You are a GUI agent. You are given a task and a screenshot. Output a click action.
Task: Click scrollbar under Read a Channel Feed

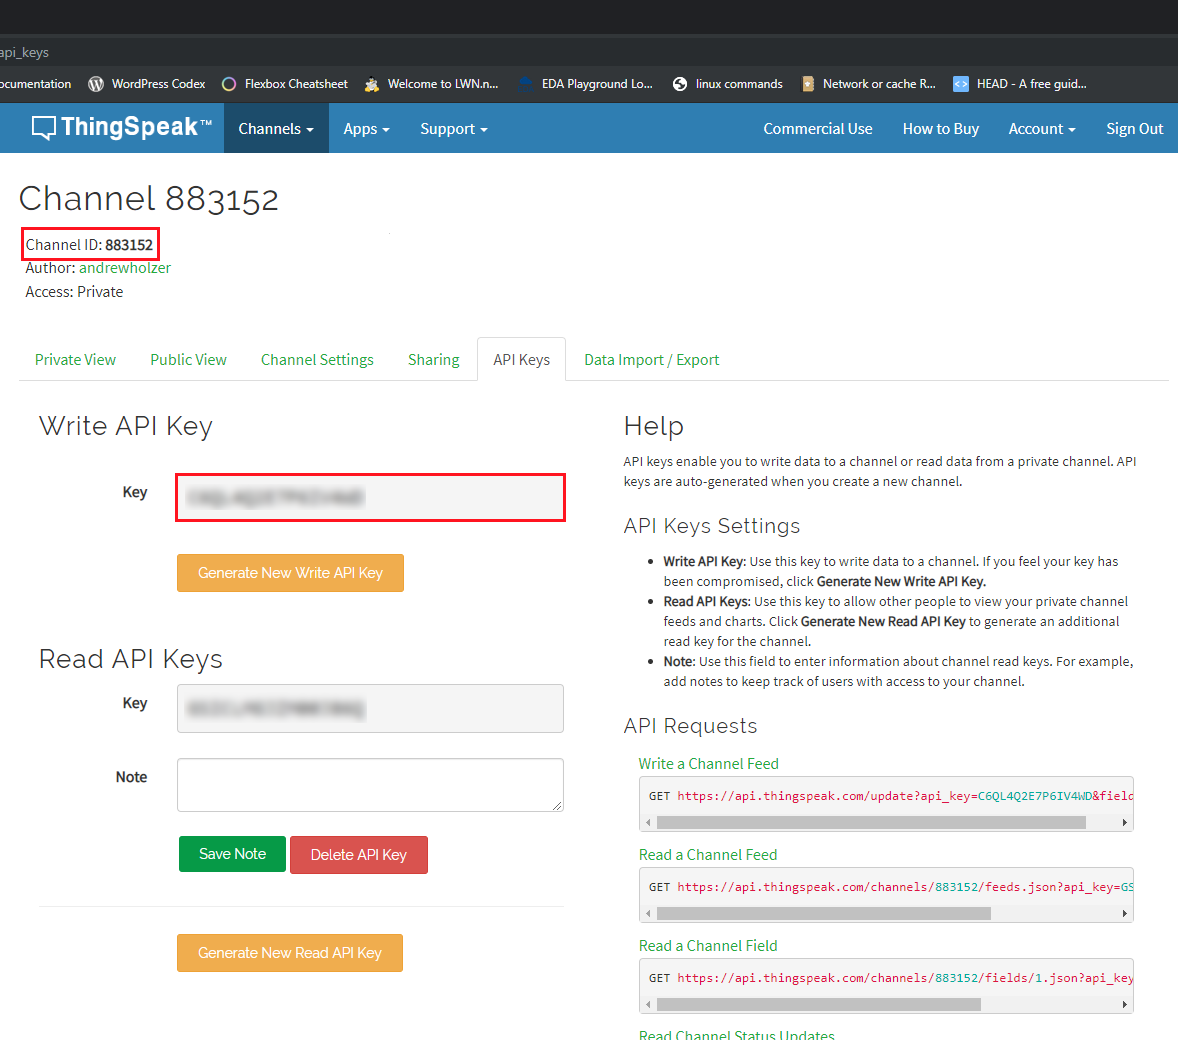click(823, 914)
